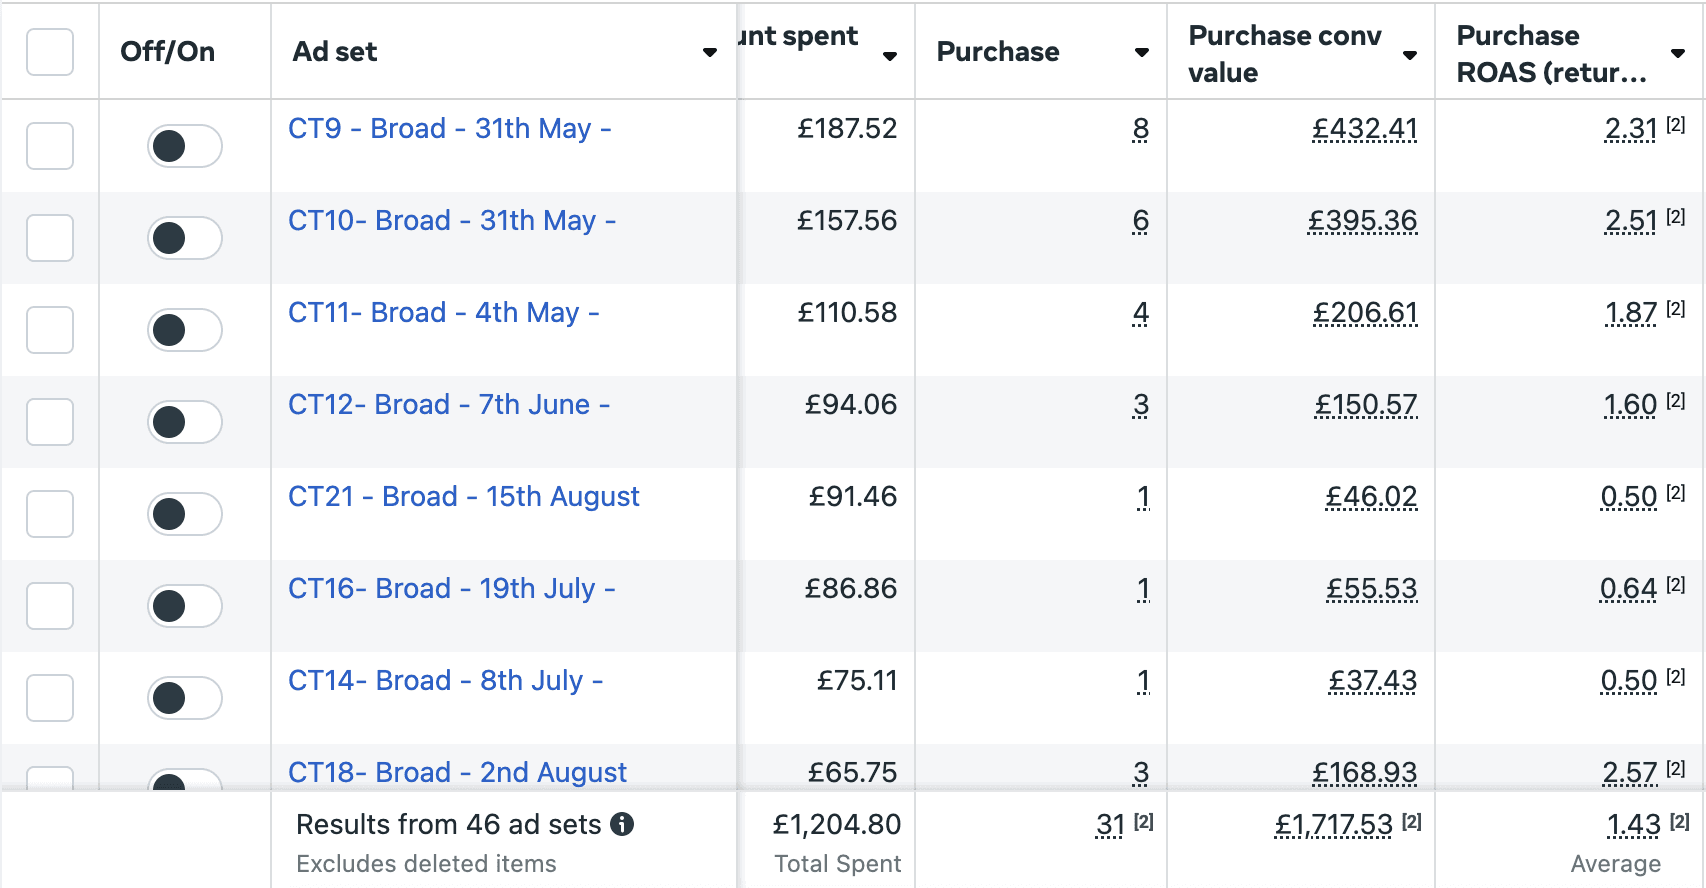Select the checkbox for CT9 Broad ad set
This screenshot has width=1706, height=888.
pyautogui.click(x=50, y=146)
